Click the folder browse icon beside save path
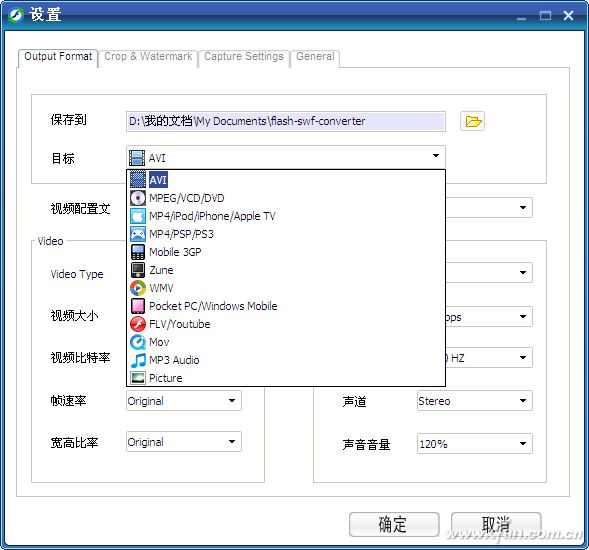 click(x=472, y=121)
